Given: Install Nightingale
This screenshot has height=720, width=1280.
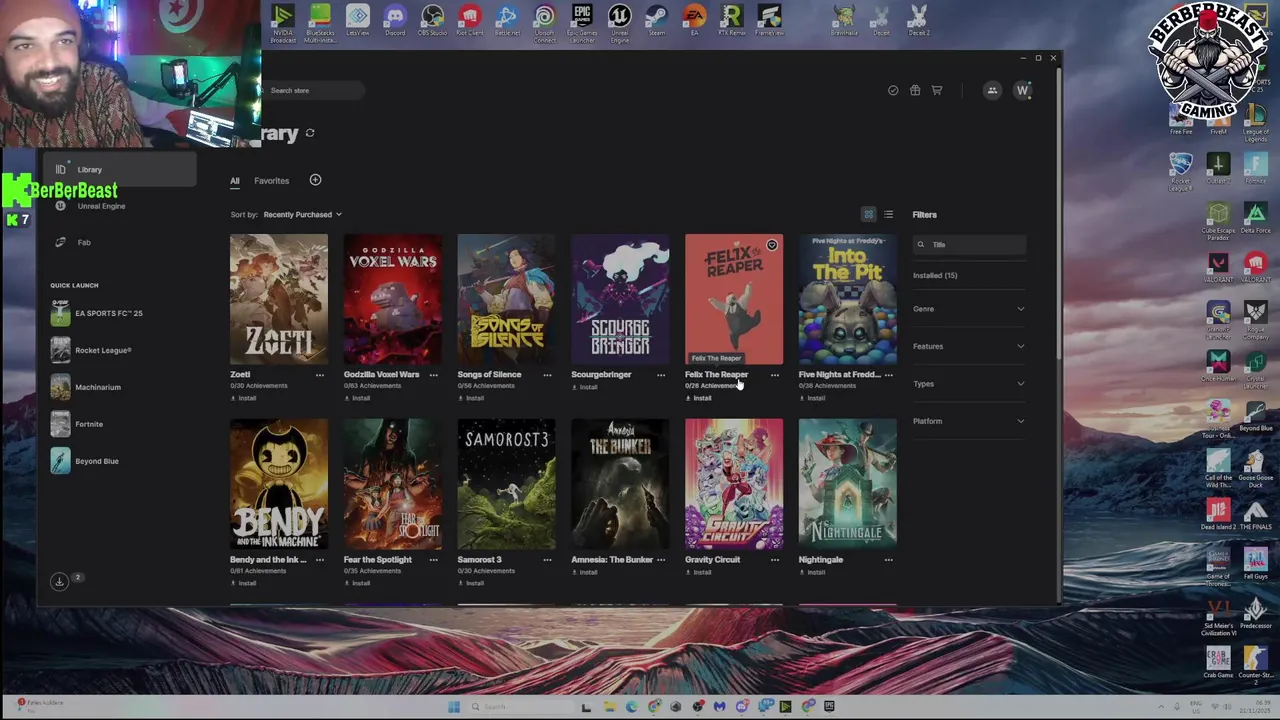Looking at the screenshot, I should (x=812, y=572).
